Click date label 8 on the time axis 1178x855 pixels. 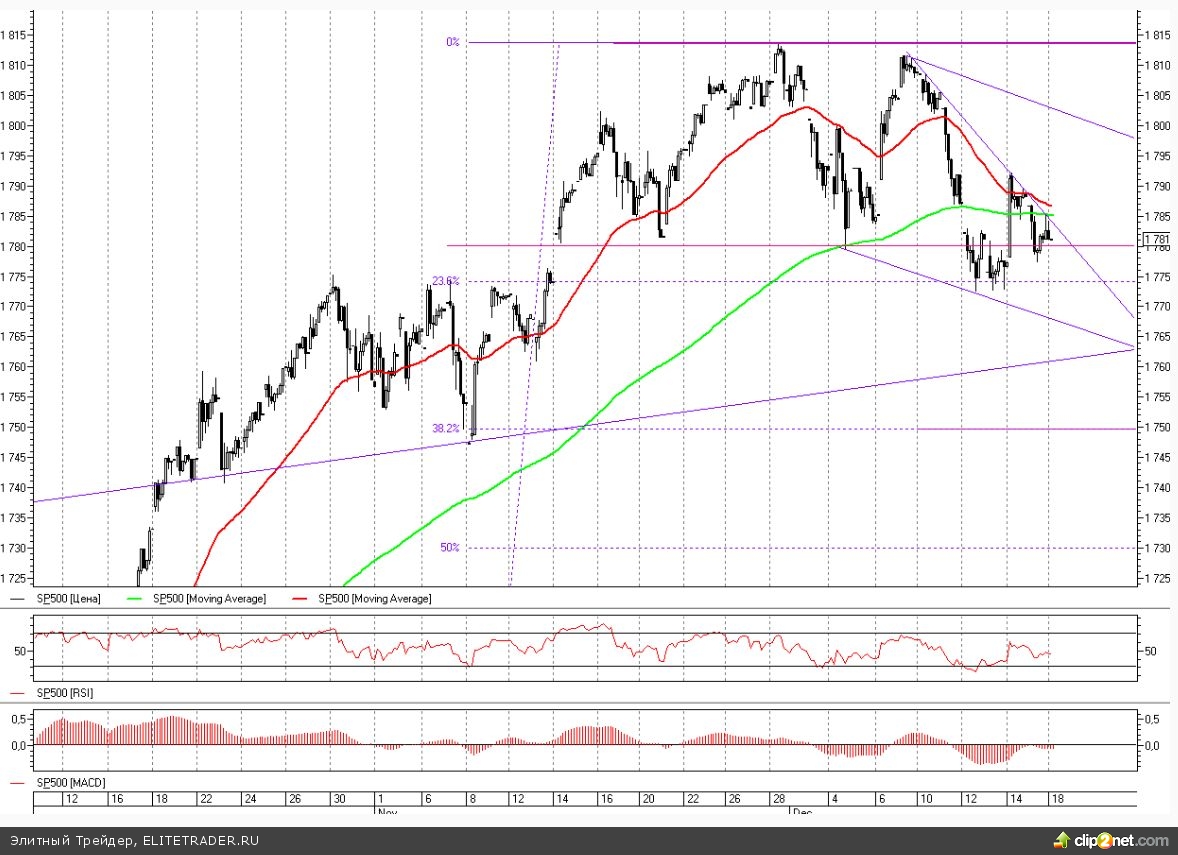473,799
